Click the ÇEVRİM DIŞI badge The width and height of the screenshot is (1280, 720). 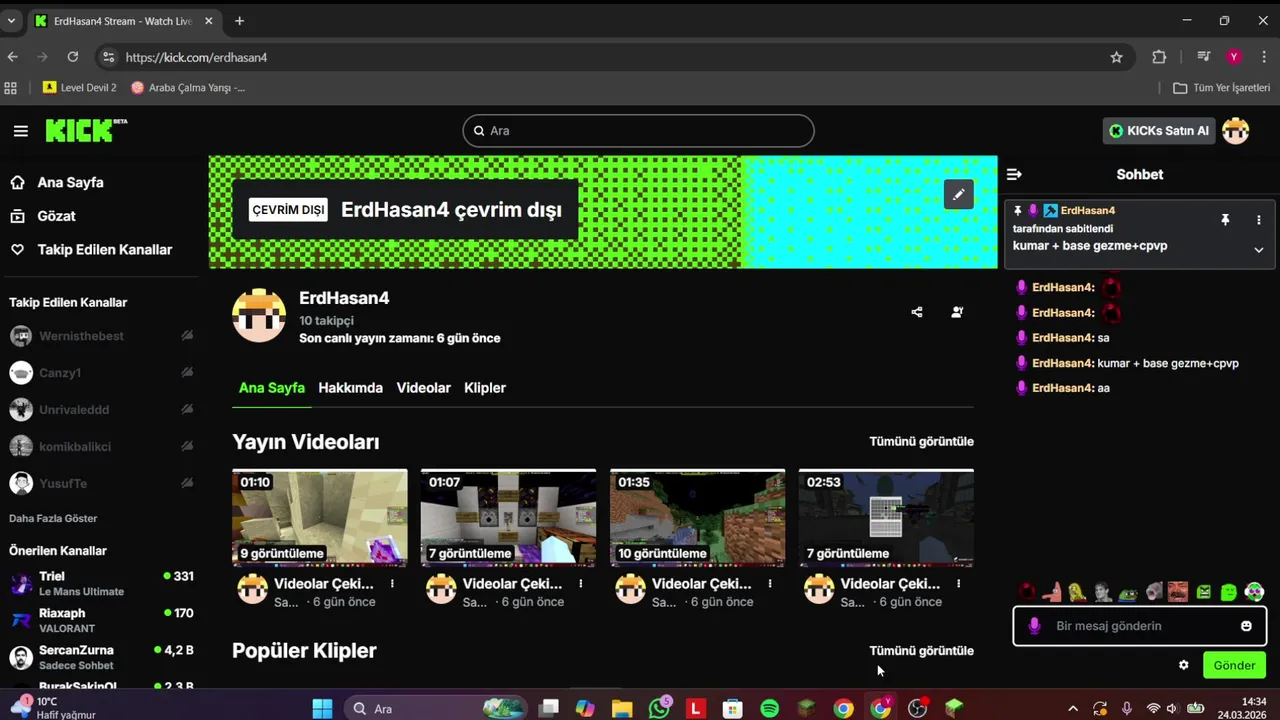(288, 210)
